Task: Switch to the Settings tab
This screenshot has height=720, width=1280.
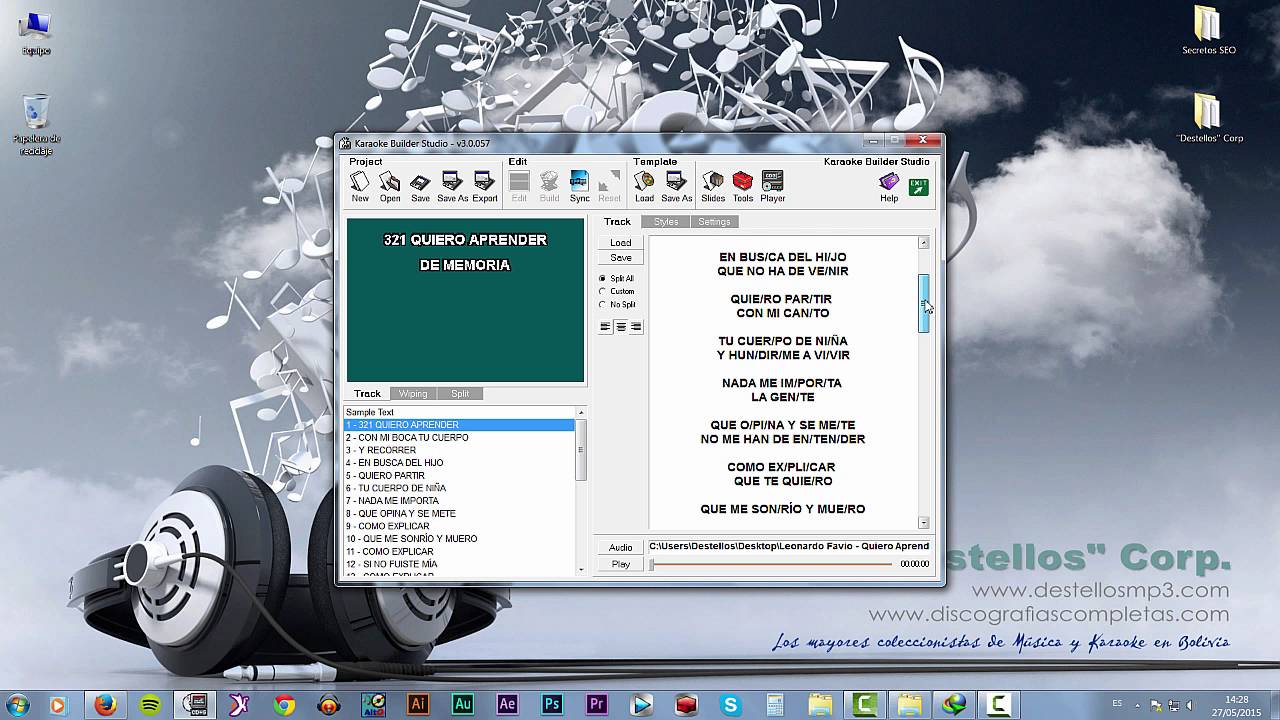Action: 714,222
